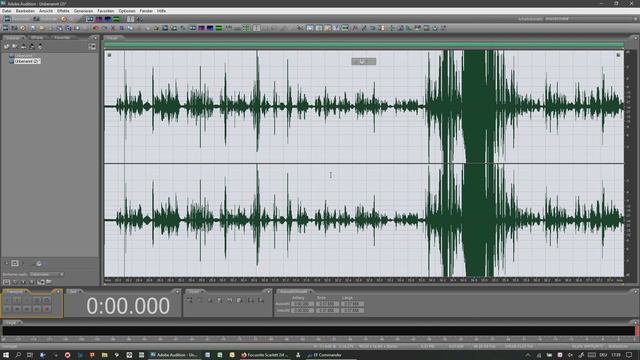Click the Zoom Out Horizontally icon
This screenshot has width=640, height=360.
click(200, 300)
